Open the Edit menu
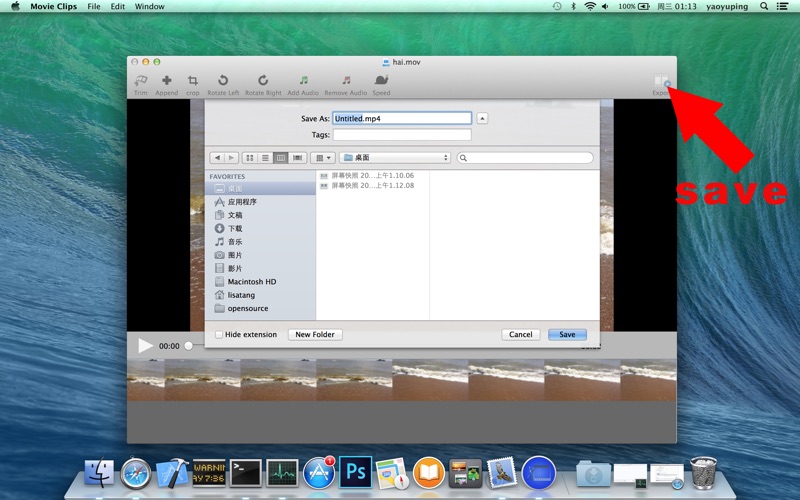 [x=118, y=6]
